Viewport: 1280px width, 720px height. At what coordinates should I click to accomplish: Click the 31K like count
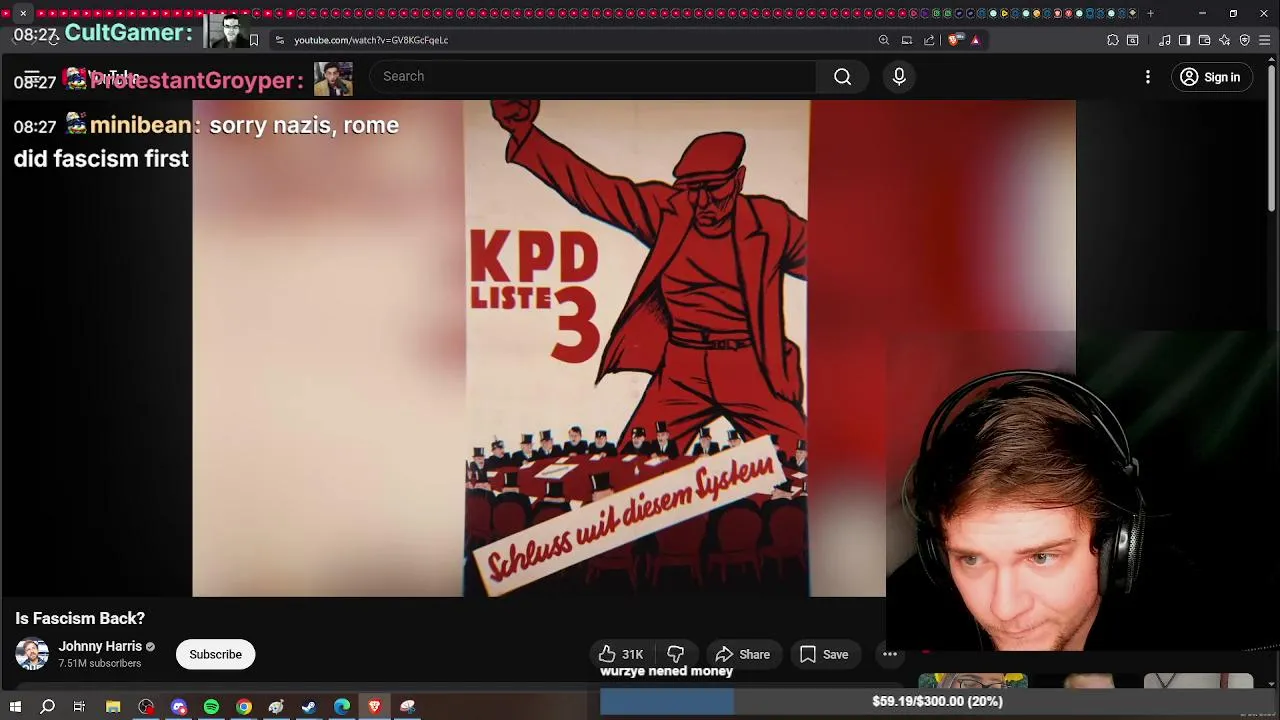coord(633,654)
